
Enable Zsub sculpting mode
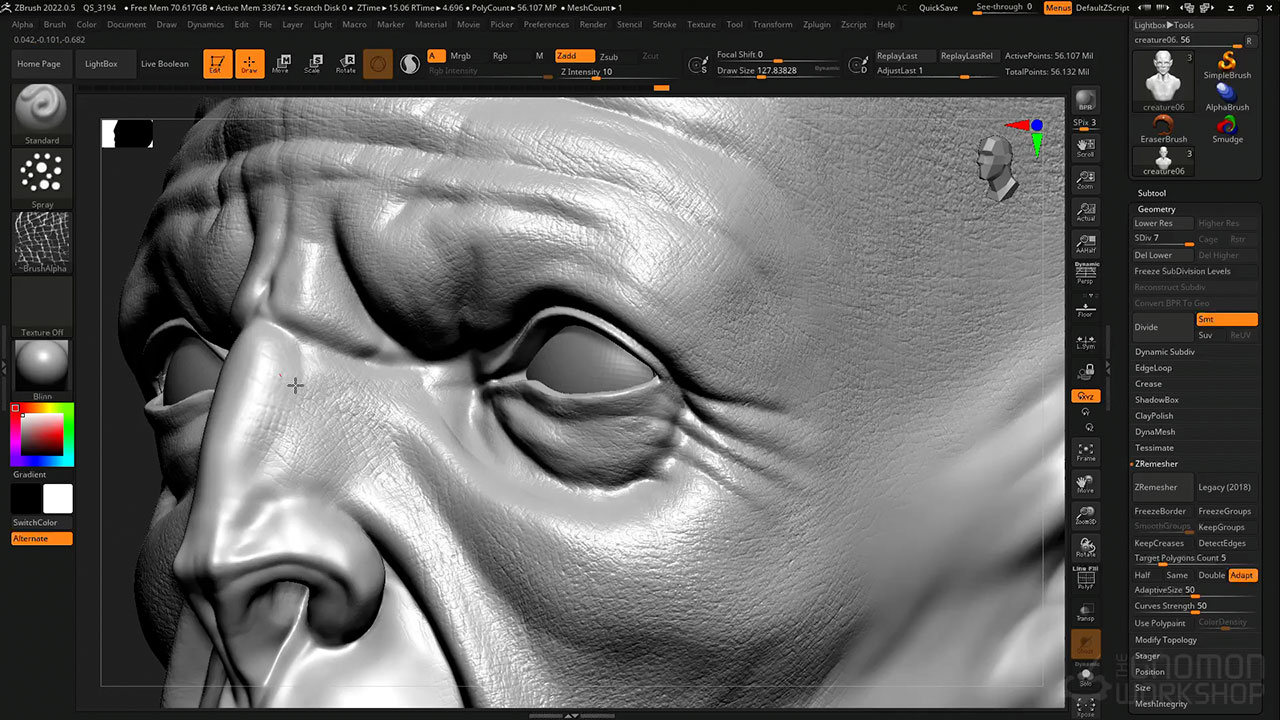click(608, 56)
